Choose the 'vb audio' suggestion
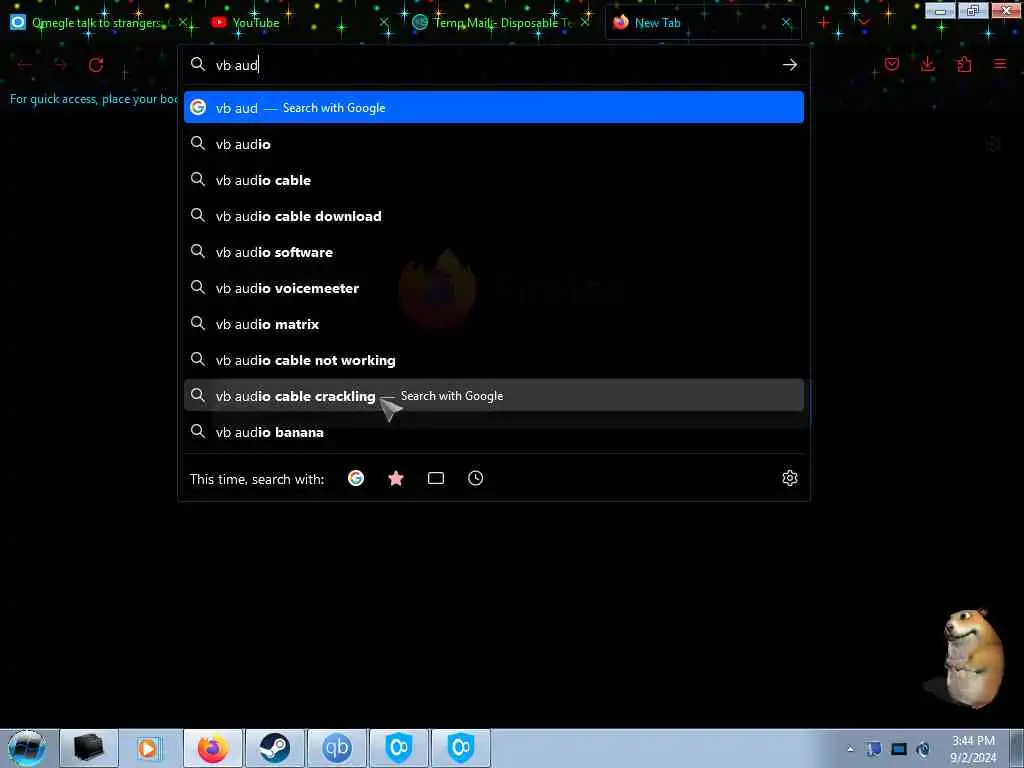Viewport: 1024px width, 768px height. coord(494,144)
